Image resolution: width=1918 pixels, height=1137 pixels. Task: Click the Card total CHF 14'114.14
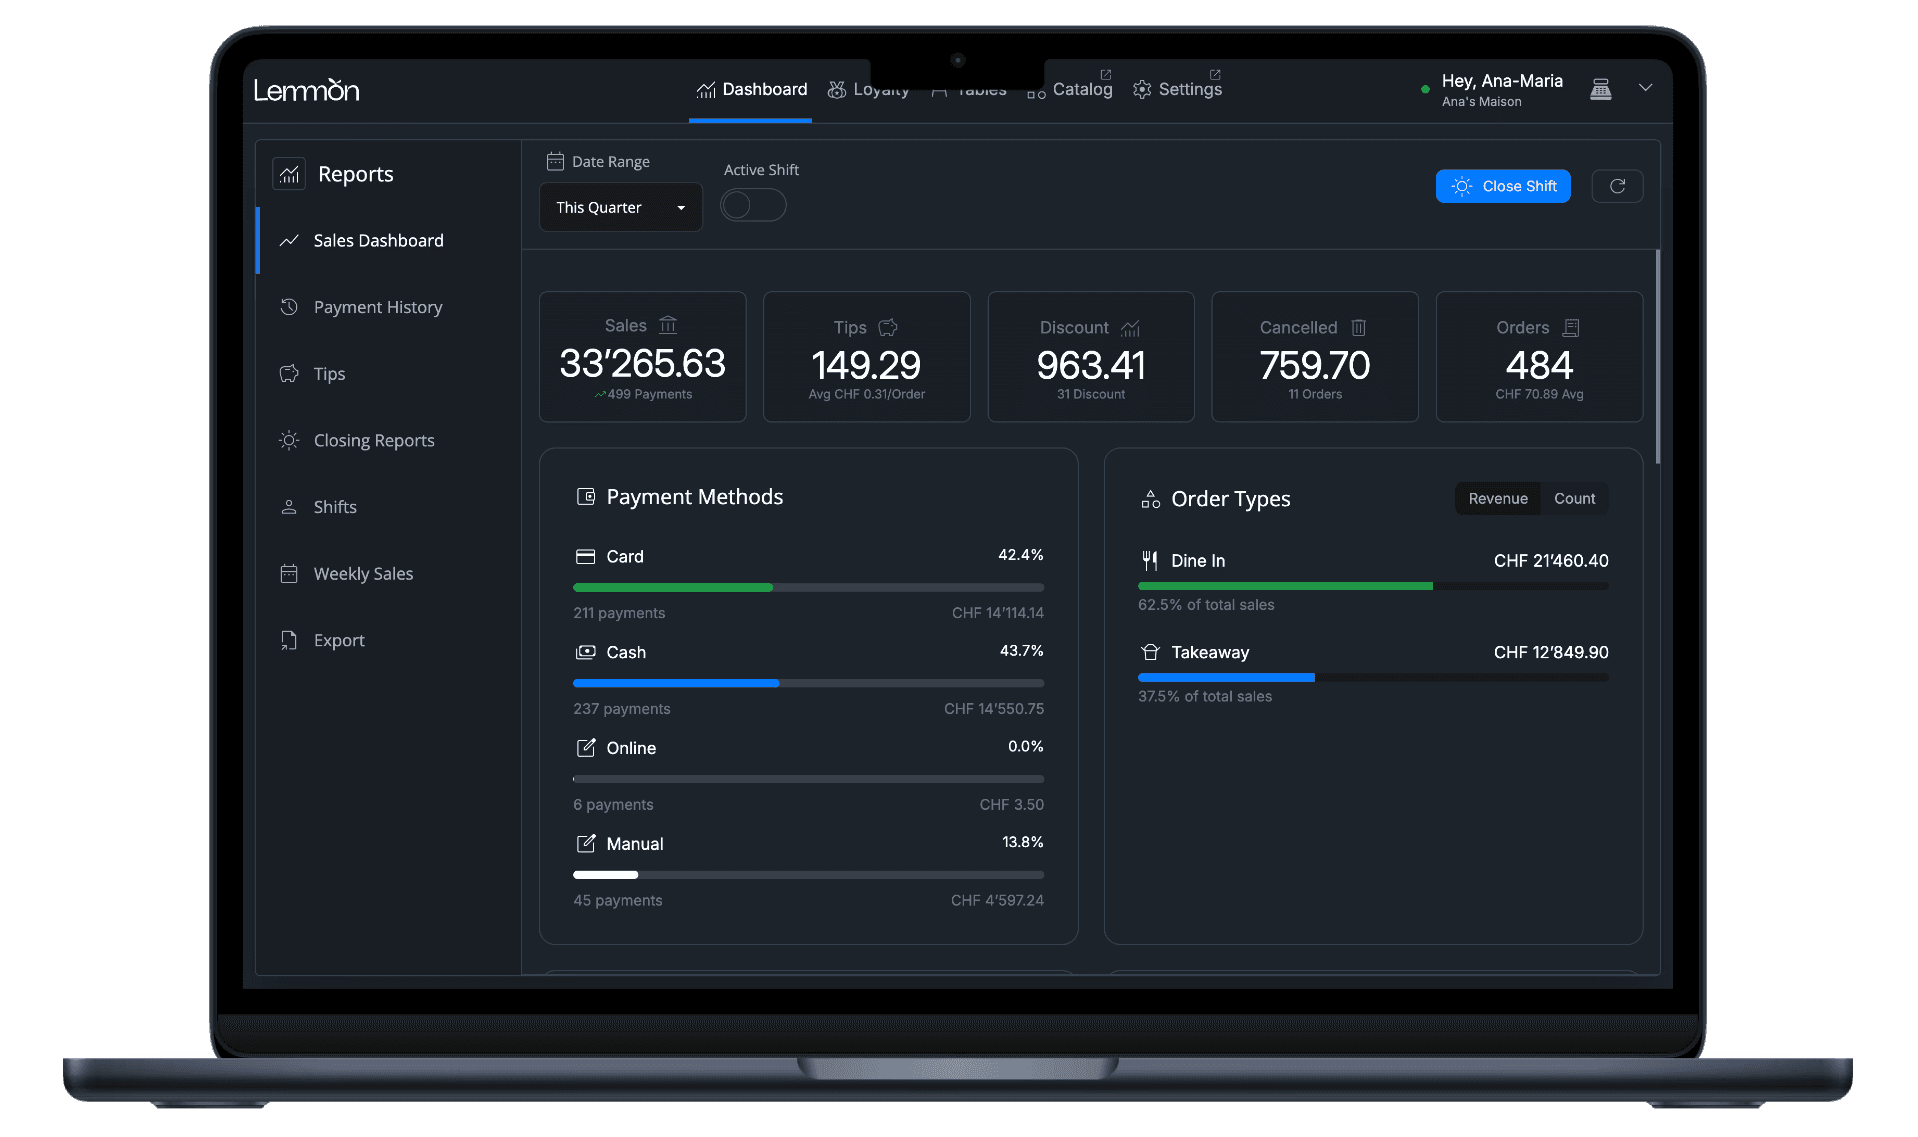pos(997,614)
